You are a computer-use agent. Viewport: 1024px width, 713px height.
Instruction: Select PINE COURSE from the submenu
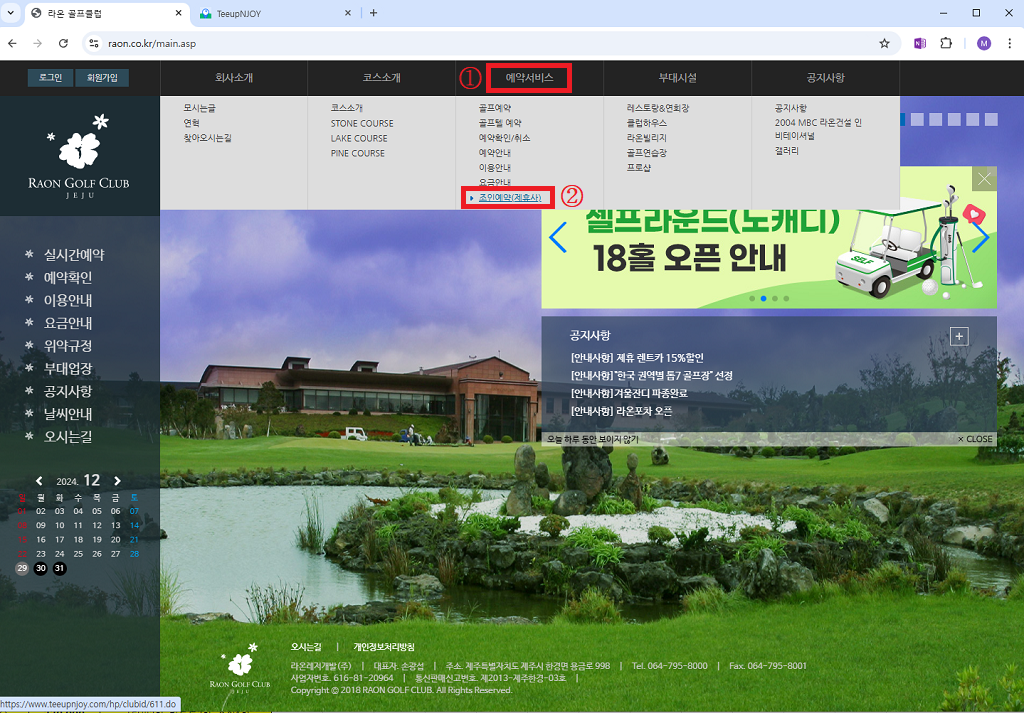click(x=358, y=153)
